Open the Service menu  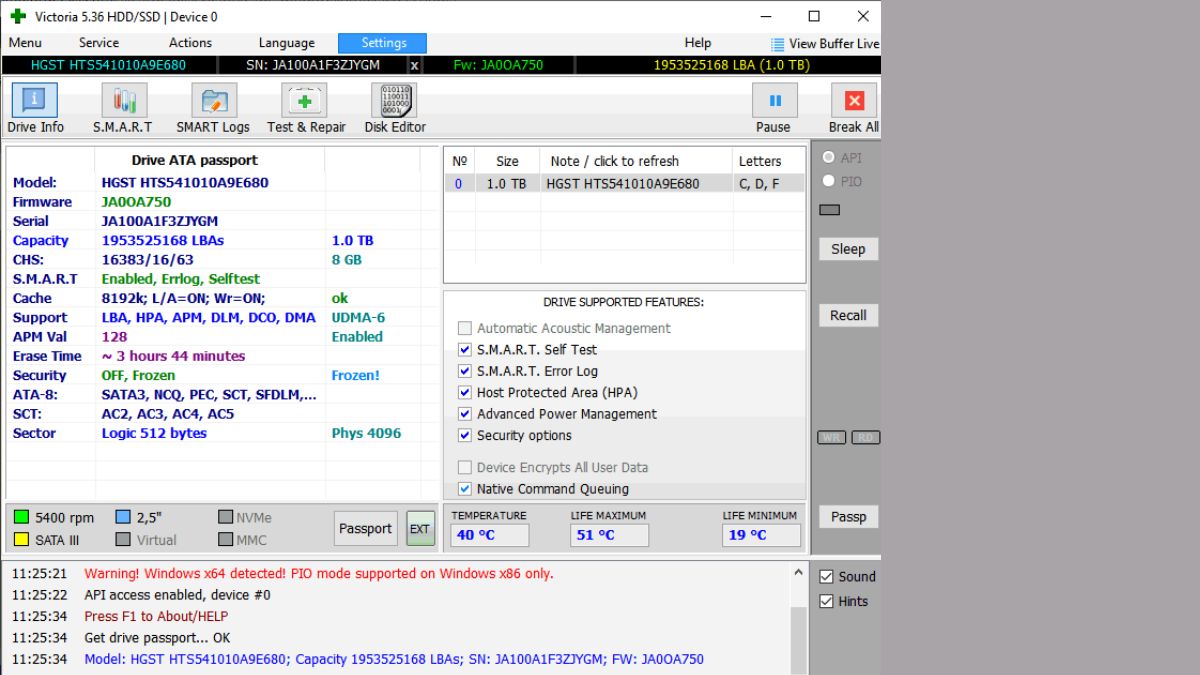[99, 43]
